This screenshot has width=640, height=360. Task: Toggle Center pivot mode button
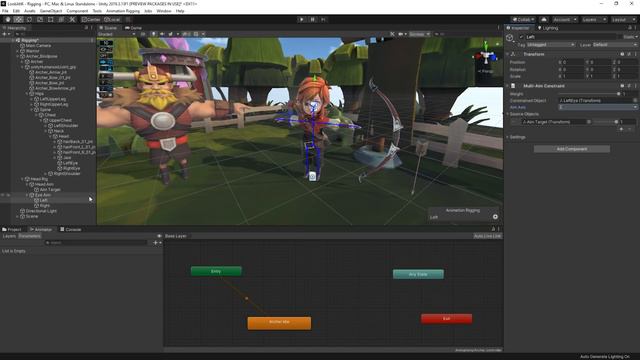tap(91, 19)
